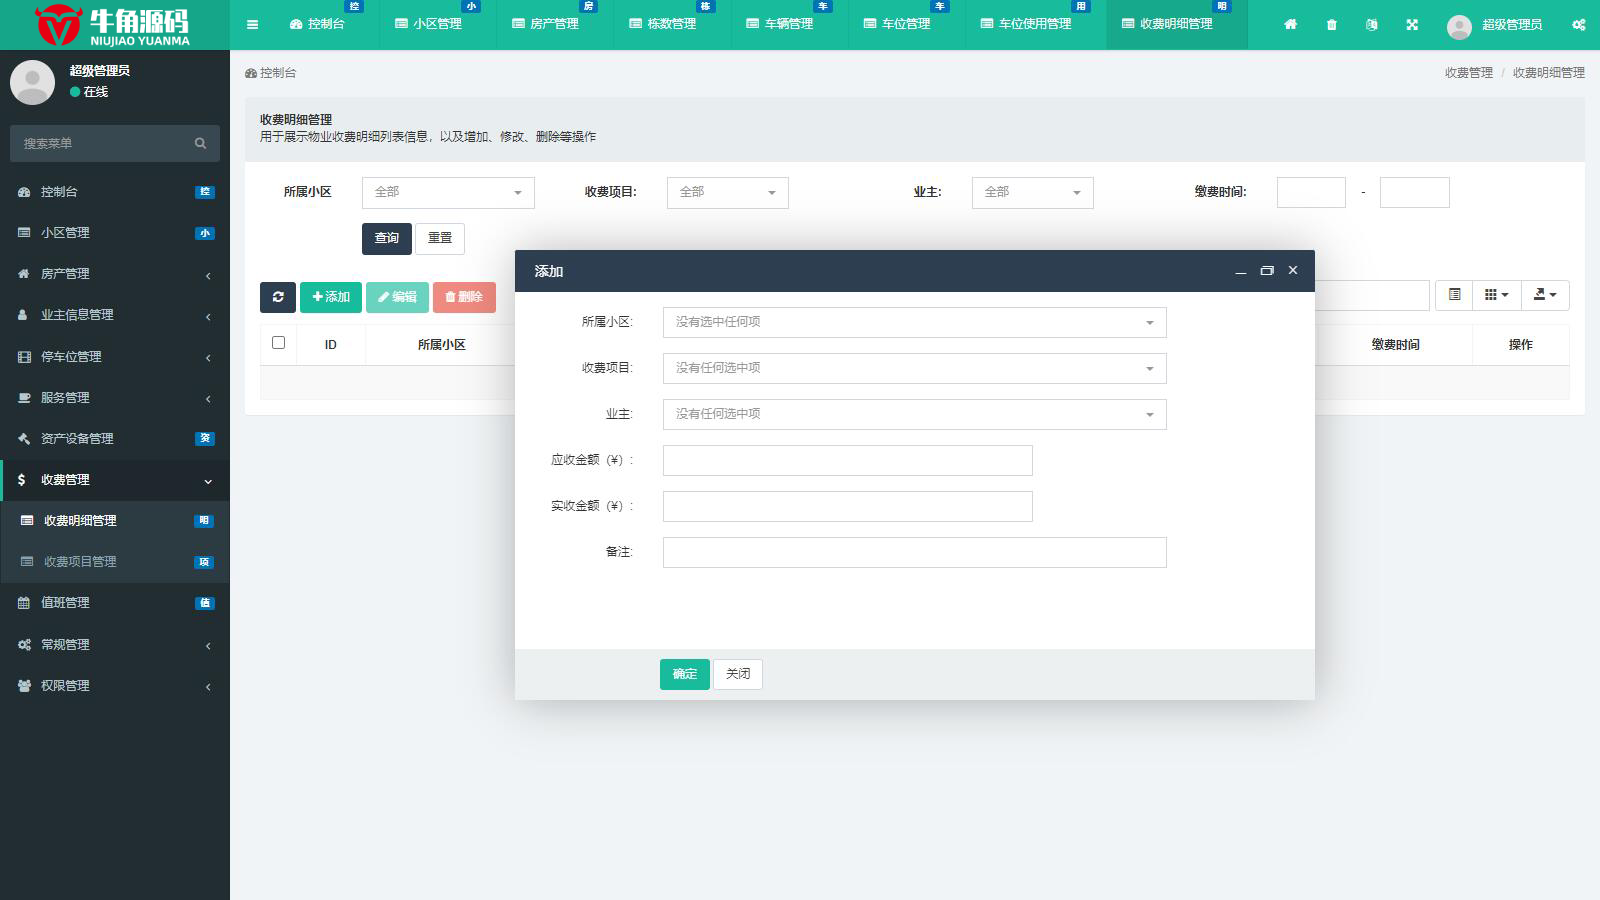Click the ID column header
Image resolution: width=1600 pixels, height=900 pixels.
330,345
